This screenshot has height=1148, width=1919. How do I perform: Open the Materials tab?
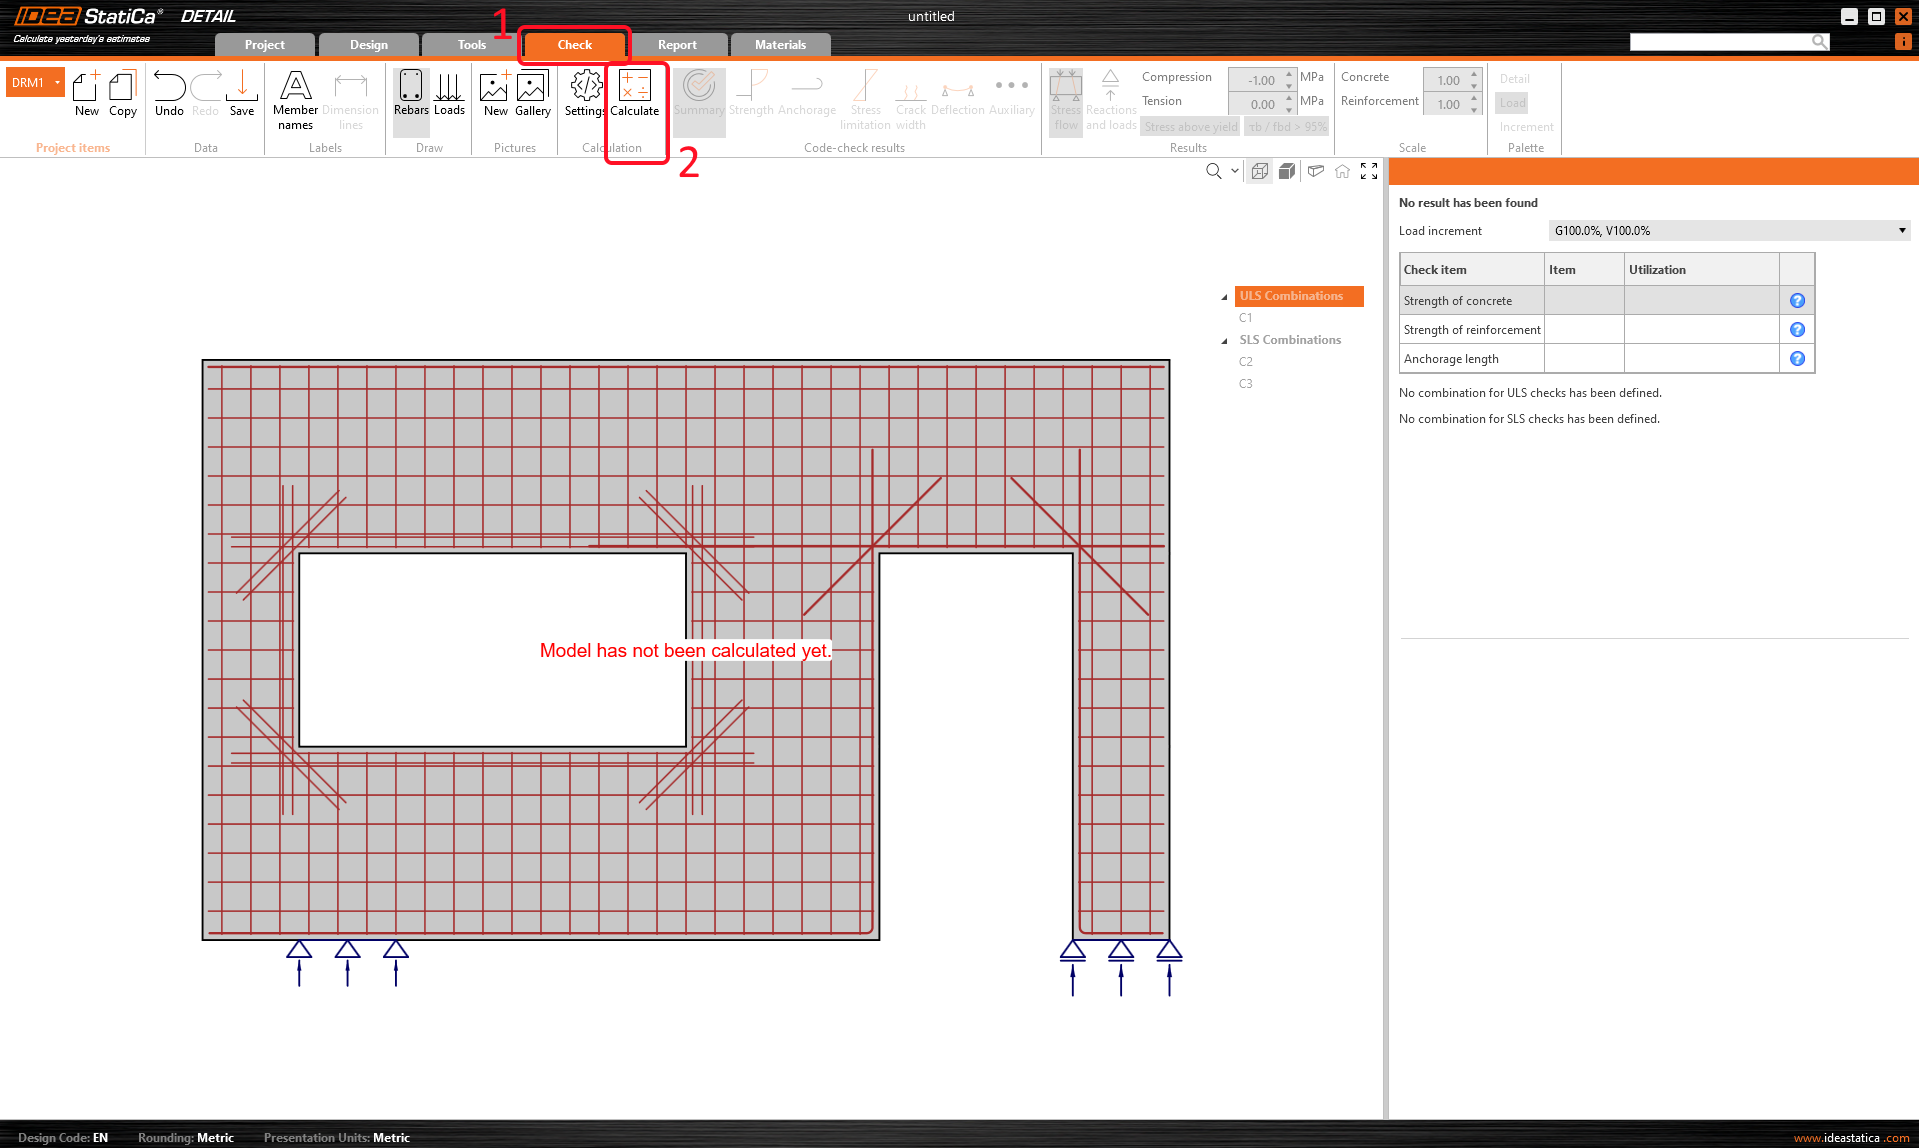[780, 45]
